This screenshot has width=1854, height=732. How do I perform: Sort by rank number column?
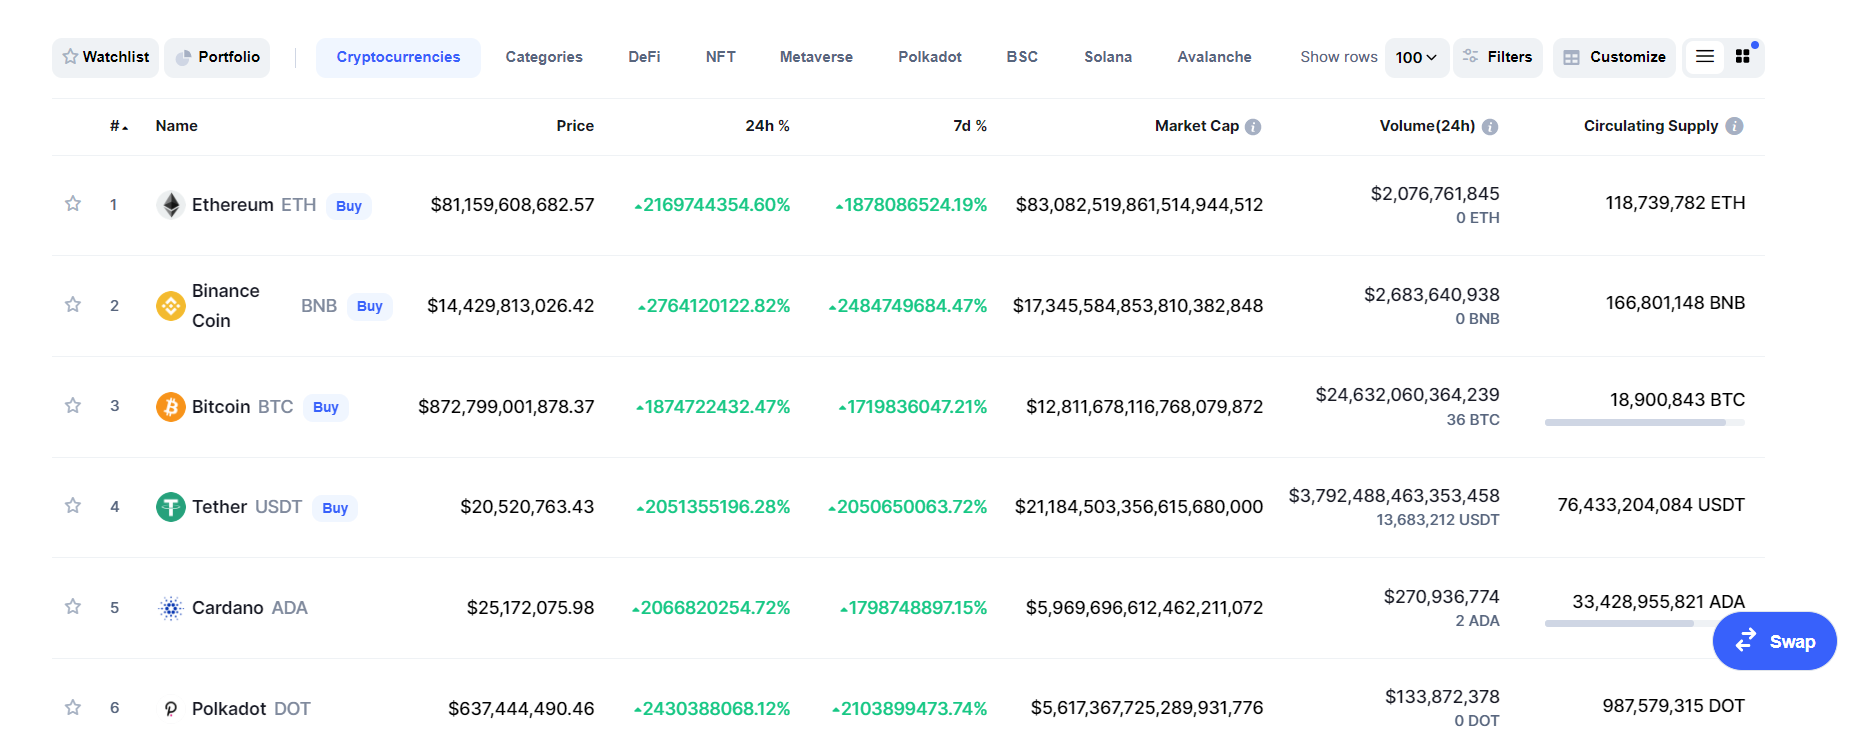click(x=119, y=126)
